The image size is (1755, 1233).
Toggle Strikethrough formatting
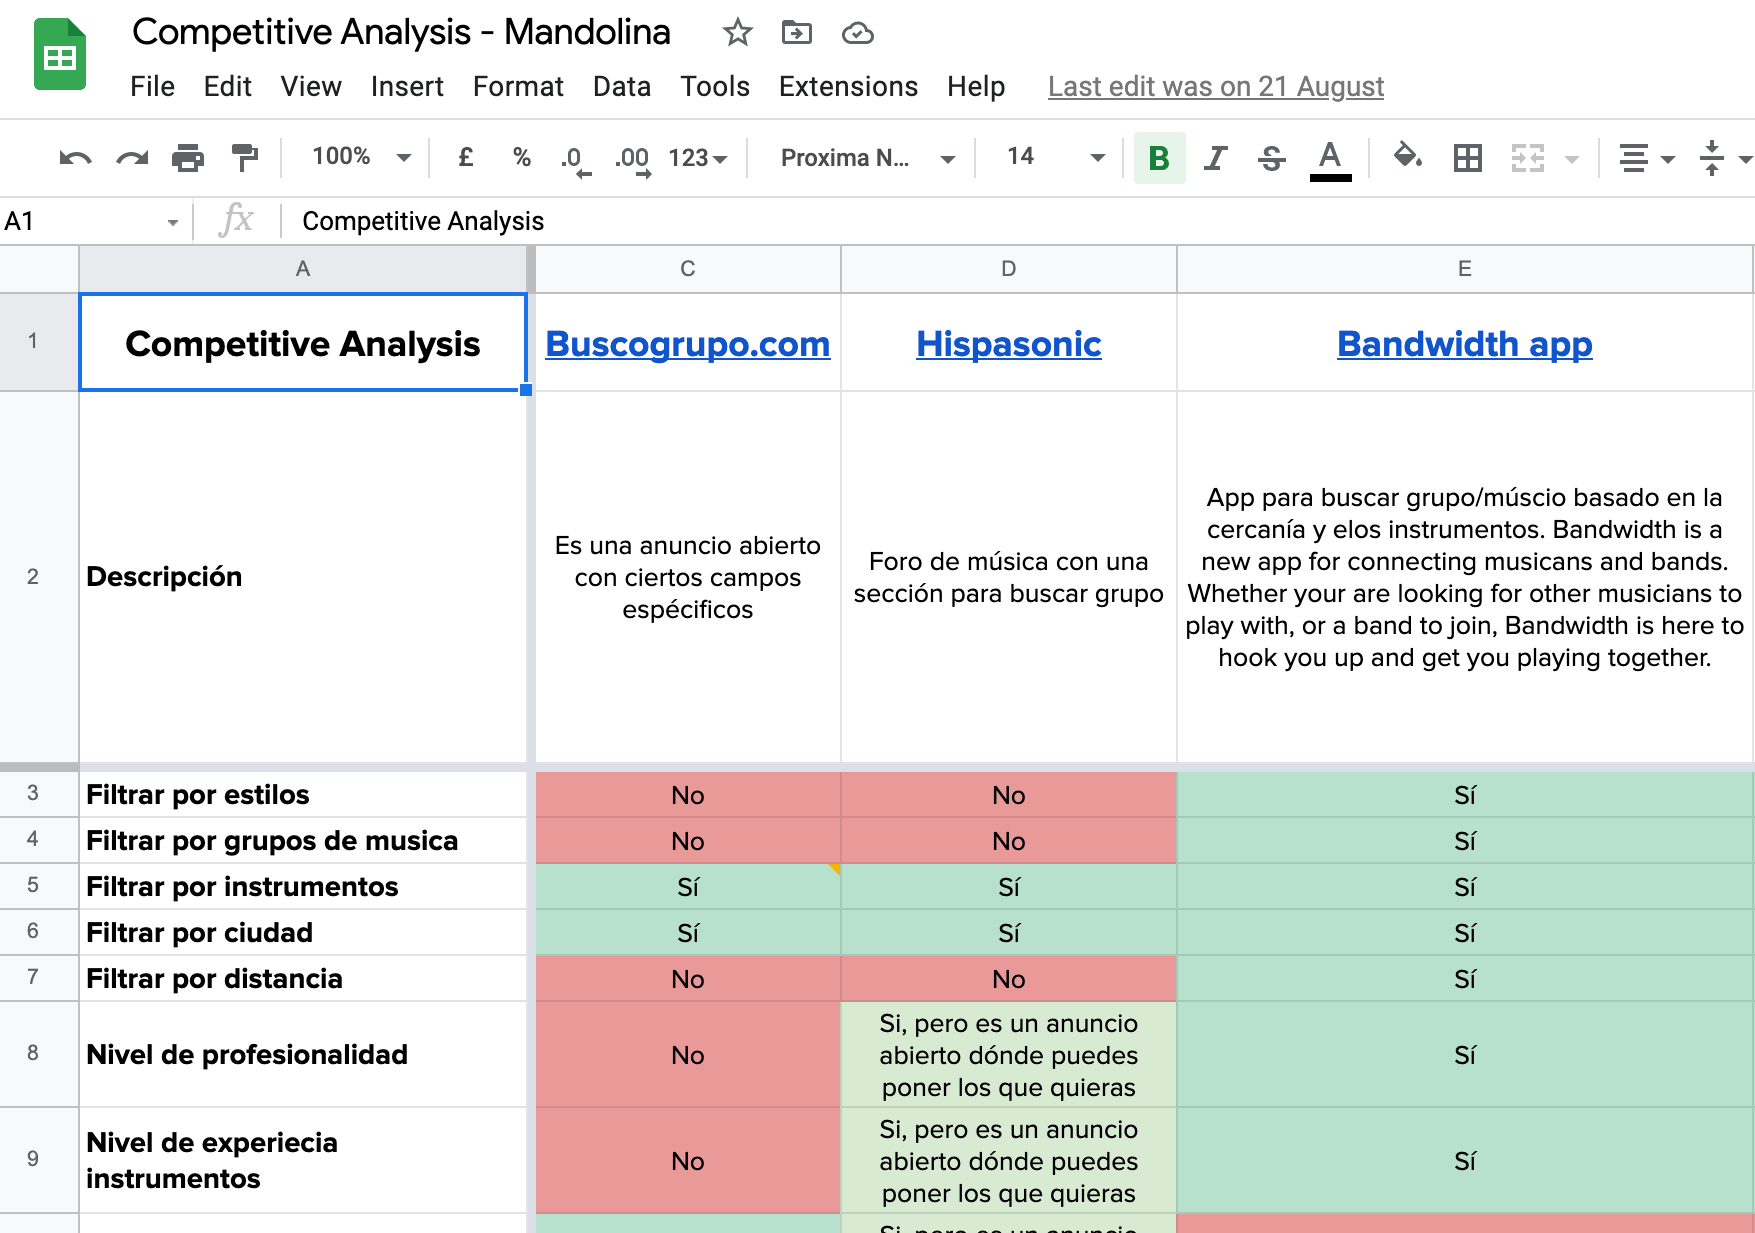click(1271, 157)
